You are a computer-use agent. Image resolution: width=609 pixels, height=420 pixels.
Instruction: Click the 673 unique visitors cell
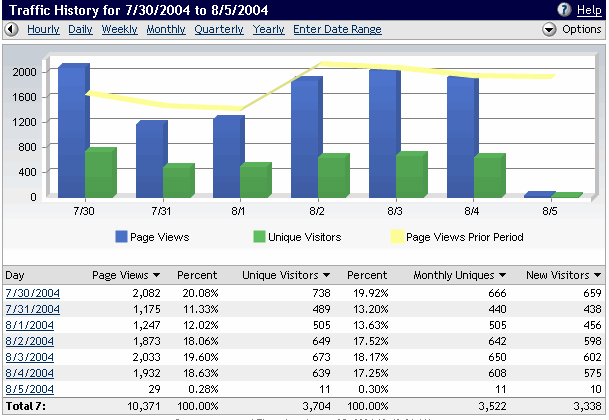[322, 357]
